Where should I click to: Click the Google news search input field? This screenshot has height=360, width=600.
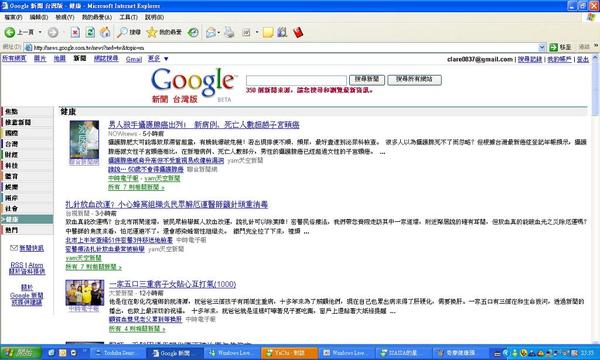point(296,80)
